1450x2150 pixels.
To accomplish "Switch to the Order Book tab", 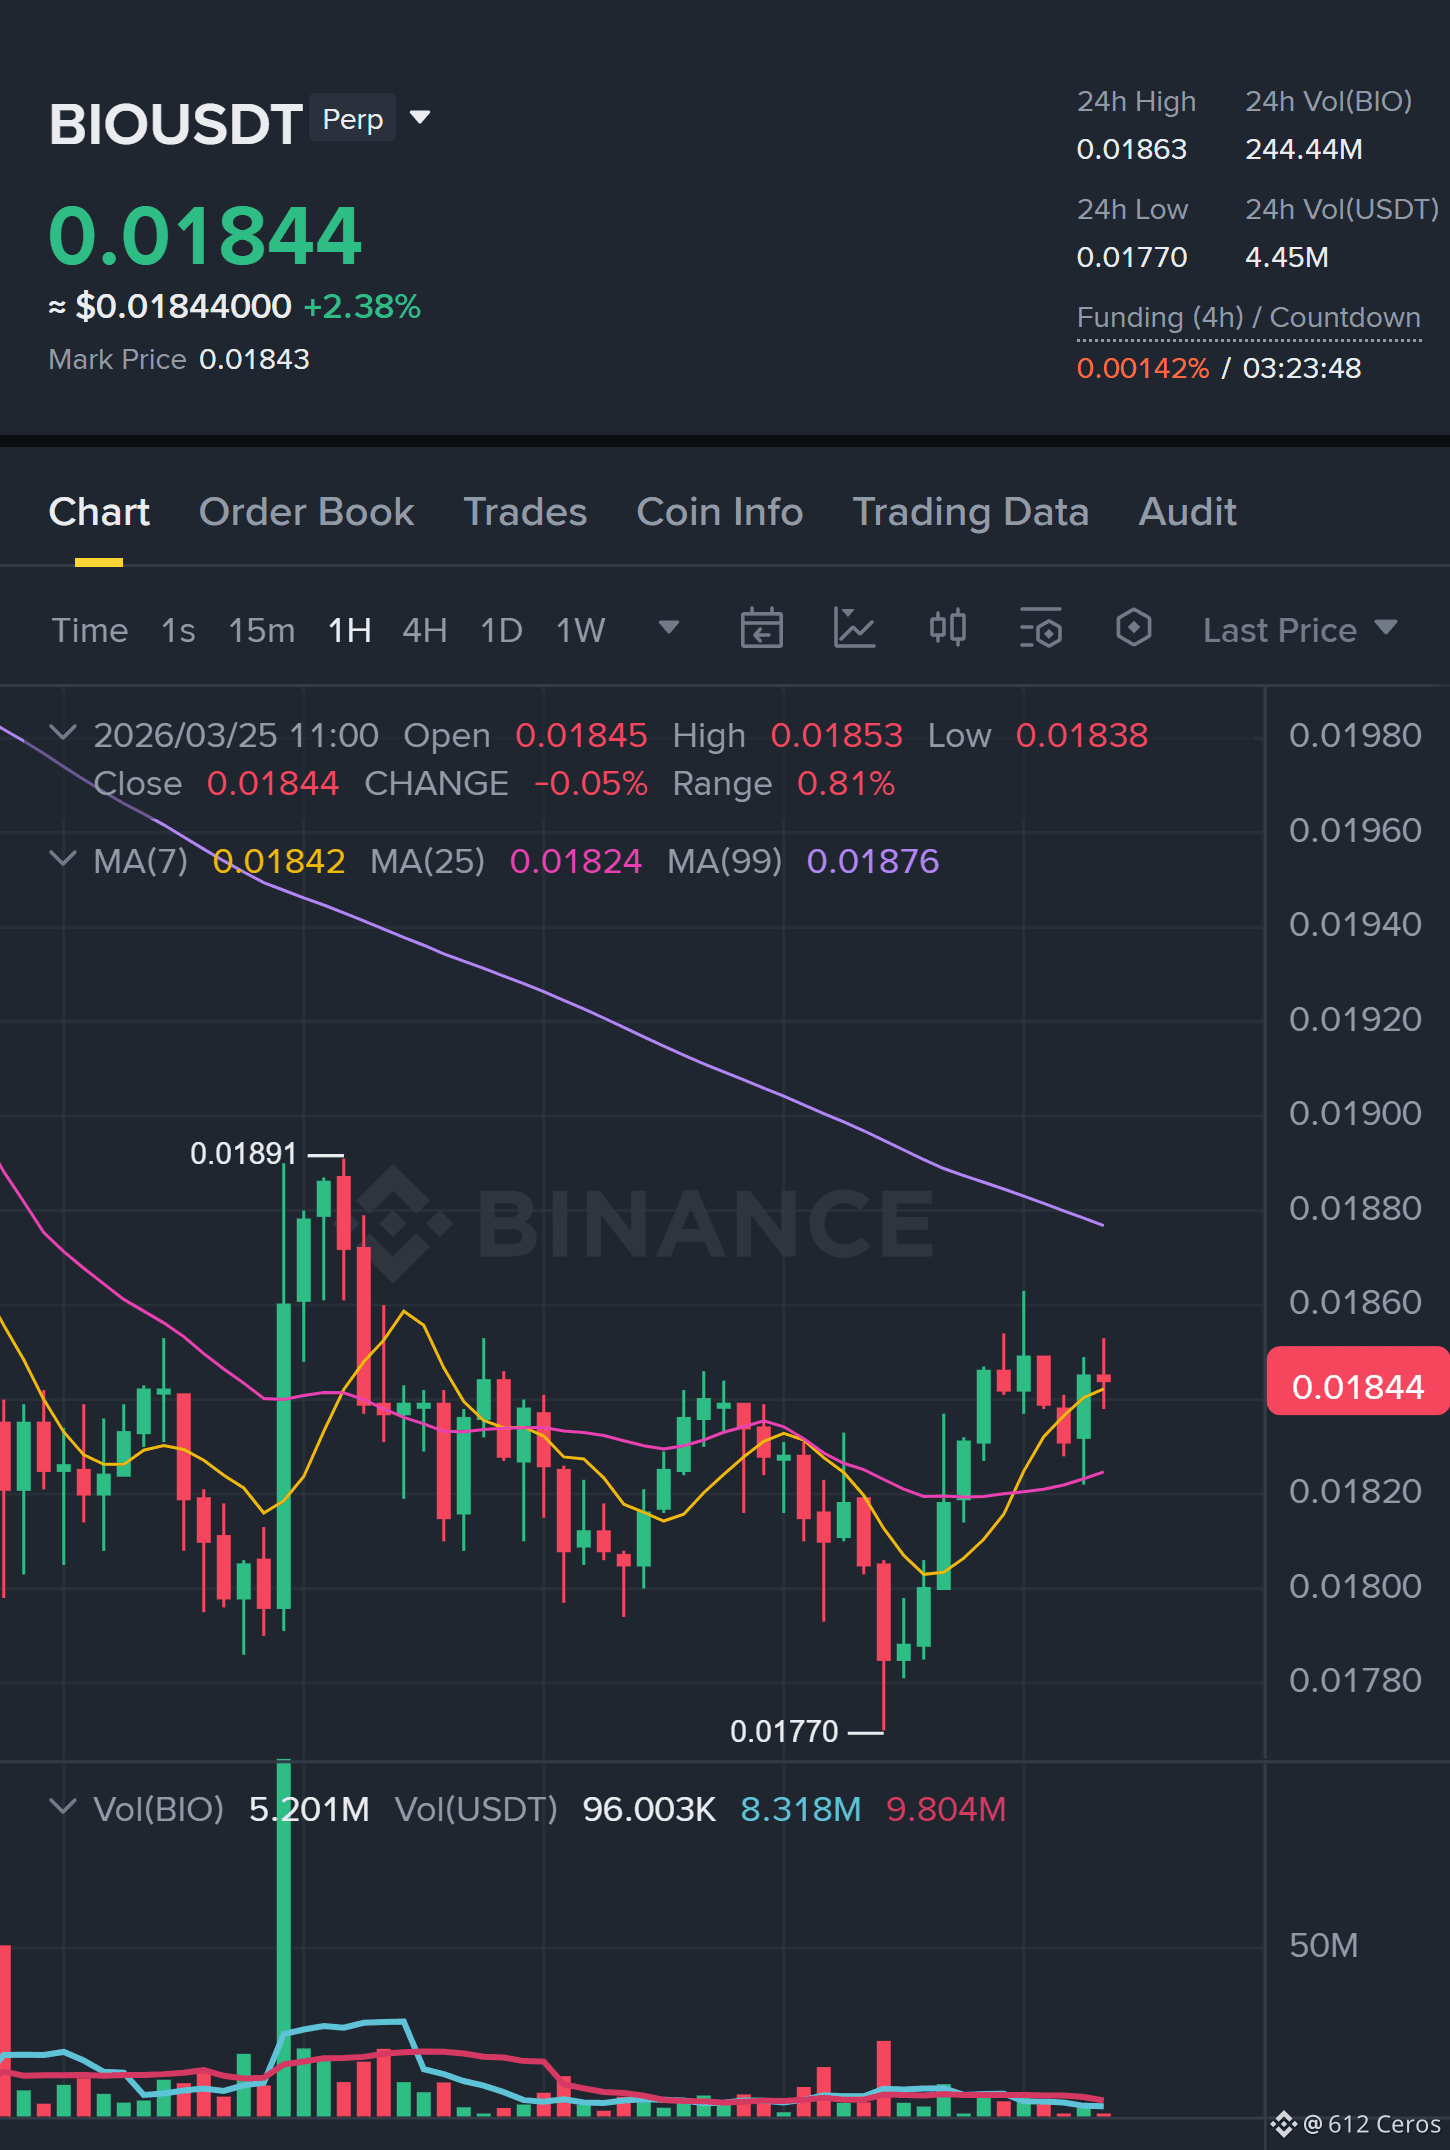I will click(x=306, y=512).
